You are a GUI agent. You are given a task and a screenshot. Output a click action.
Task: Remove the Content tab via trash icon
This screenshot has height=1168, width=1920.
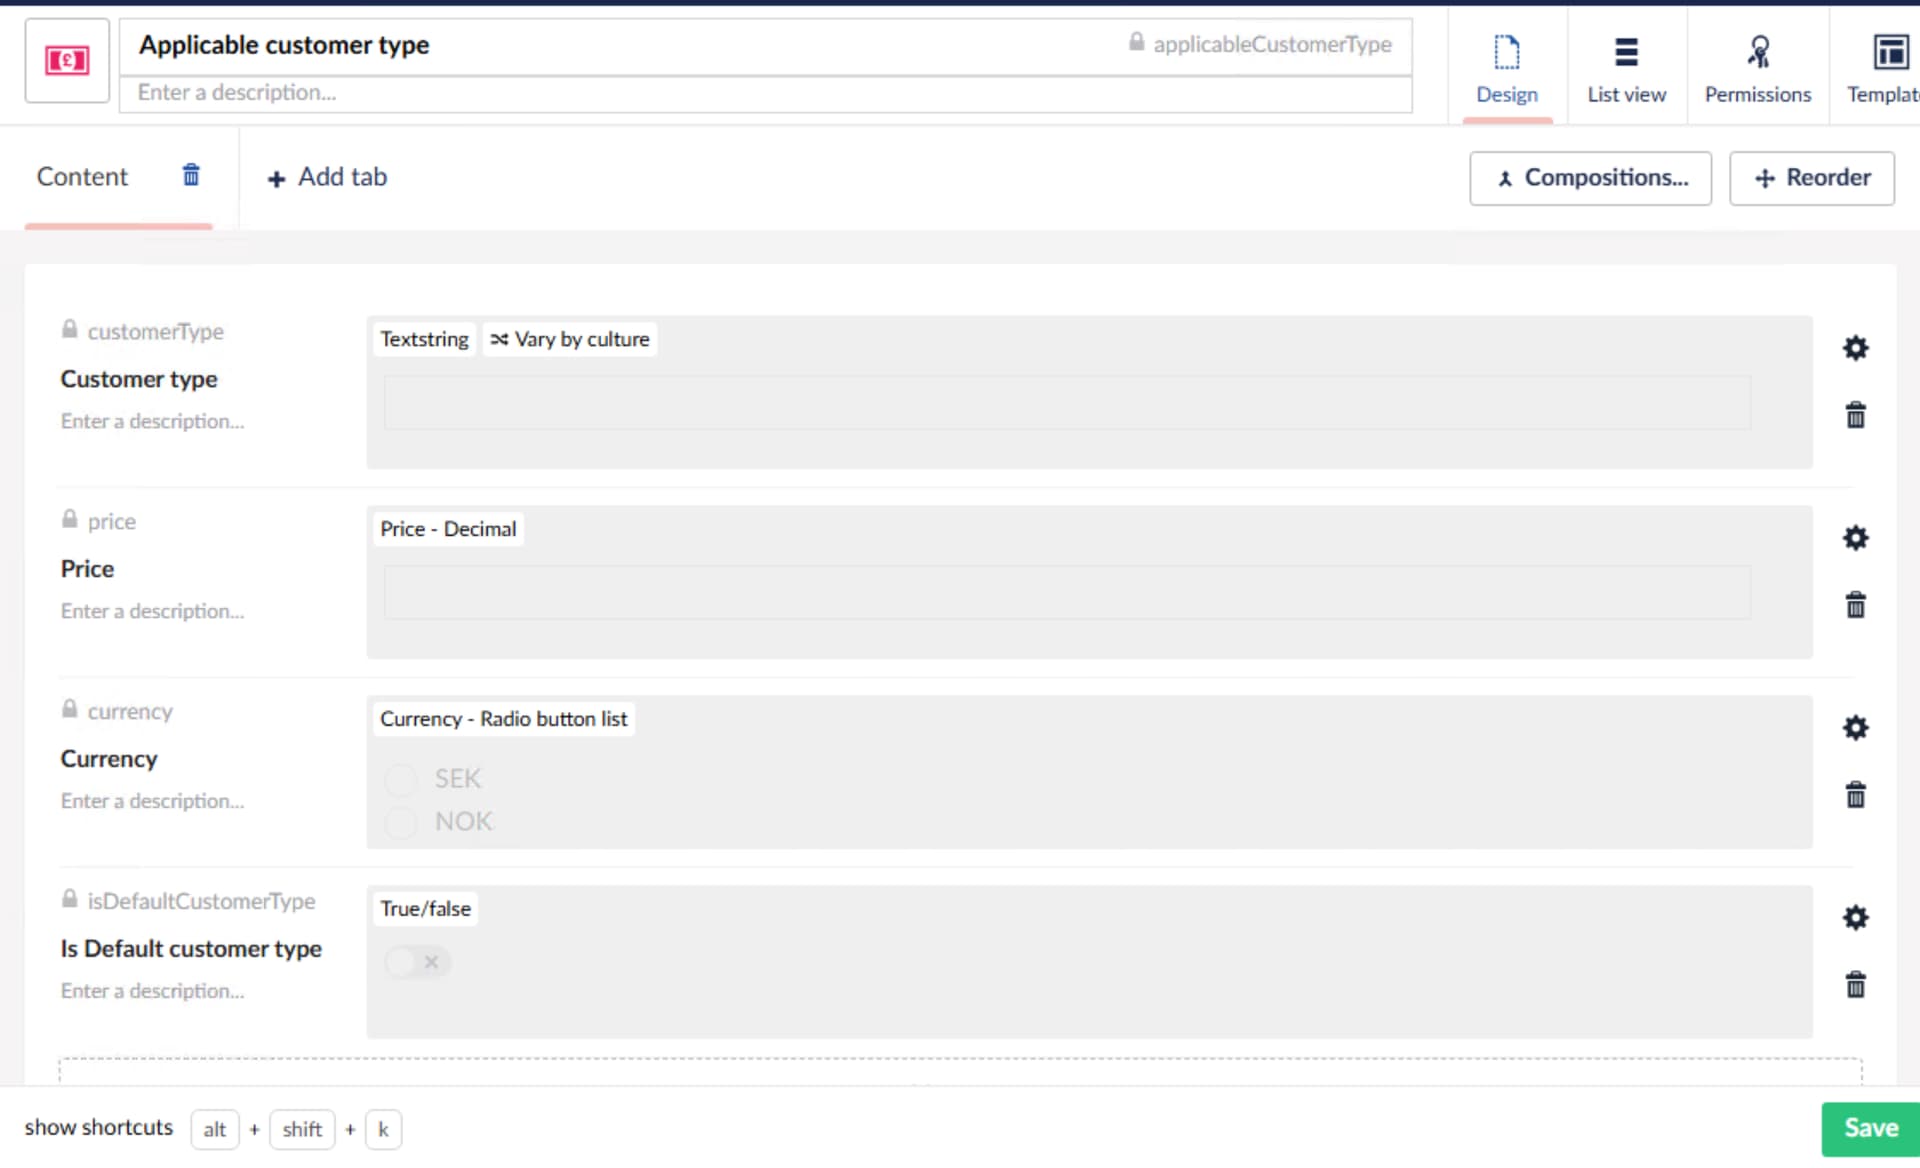tap(191, 175)
